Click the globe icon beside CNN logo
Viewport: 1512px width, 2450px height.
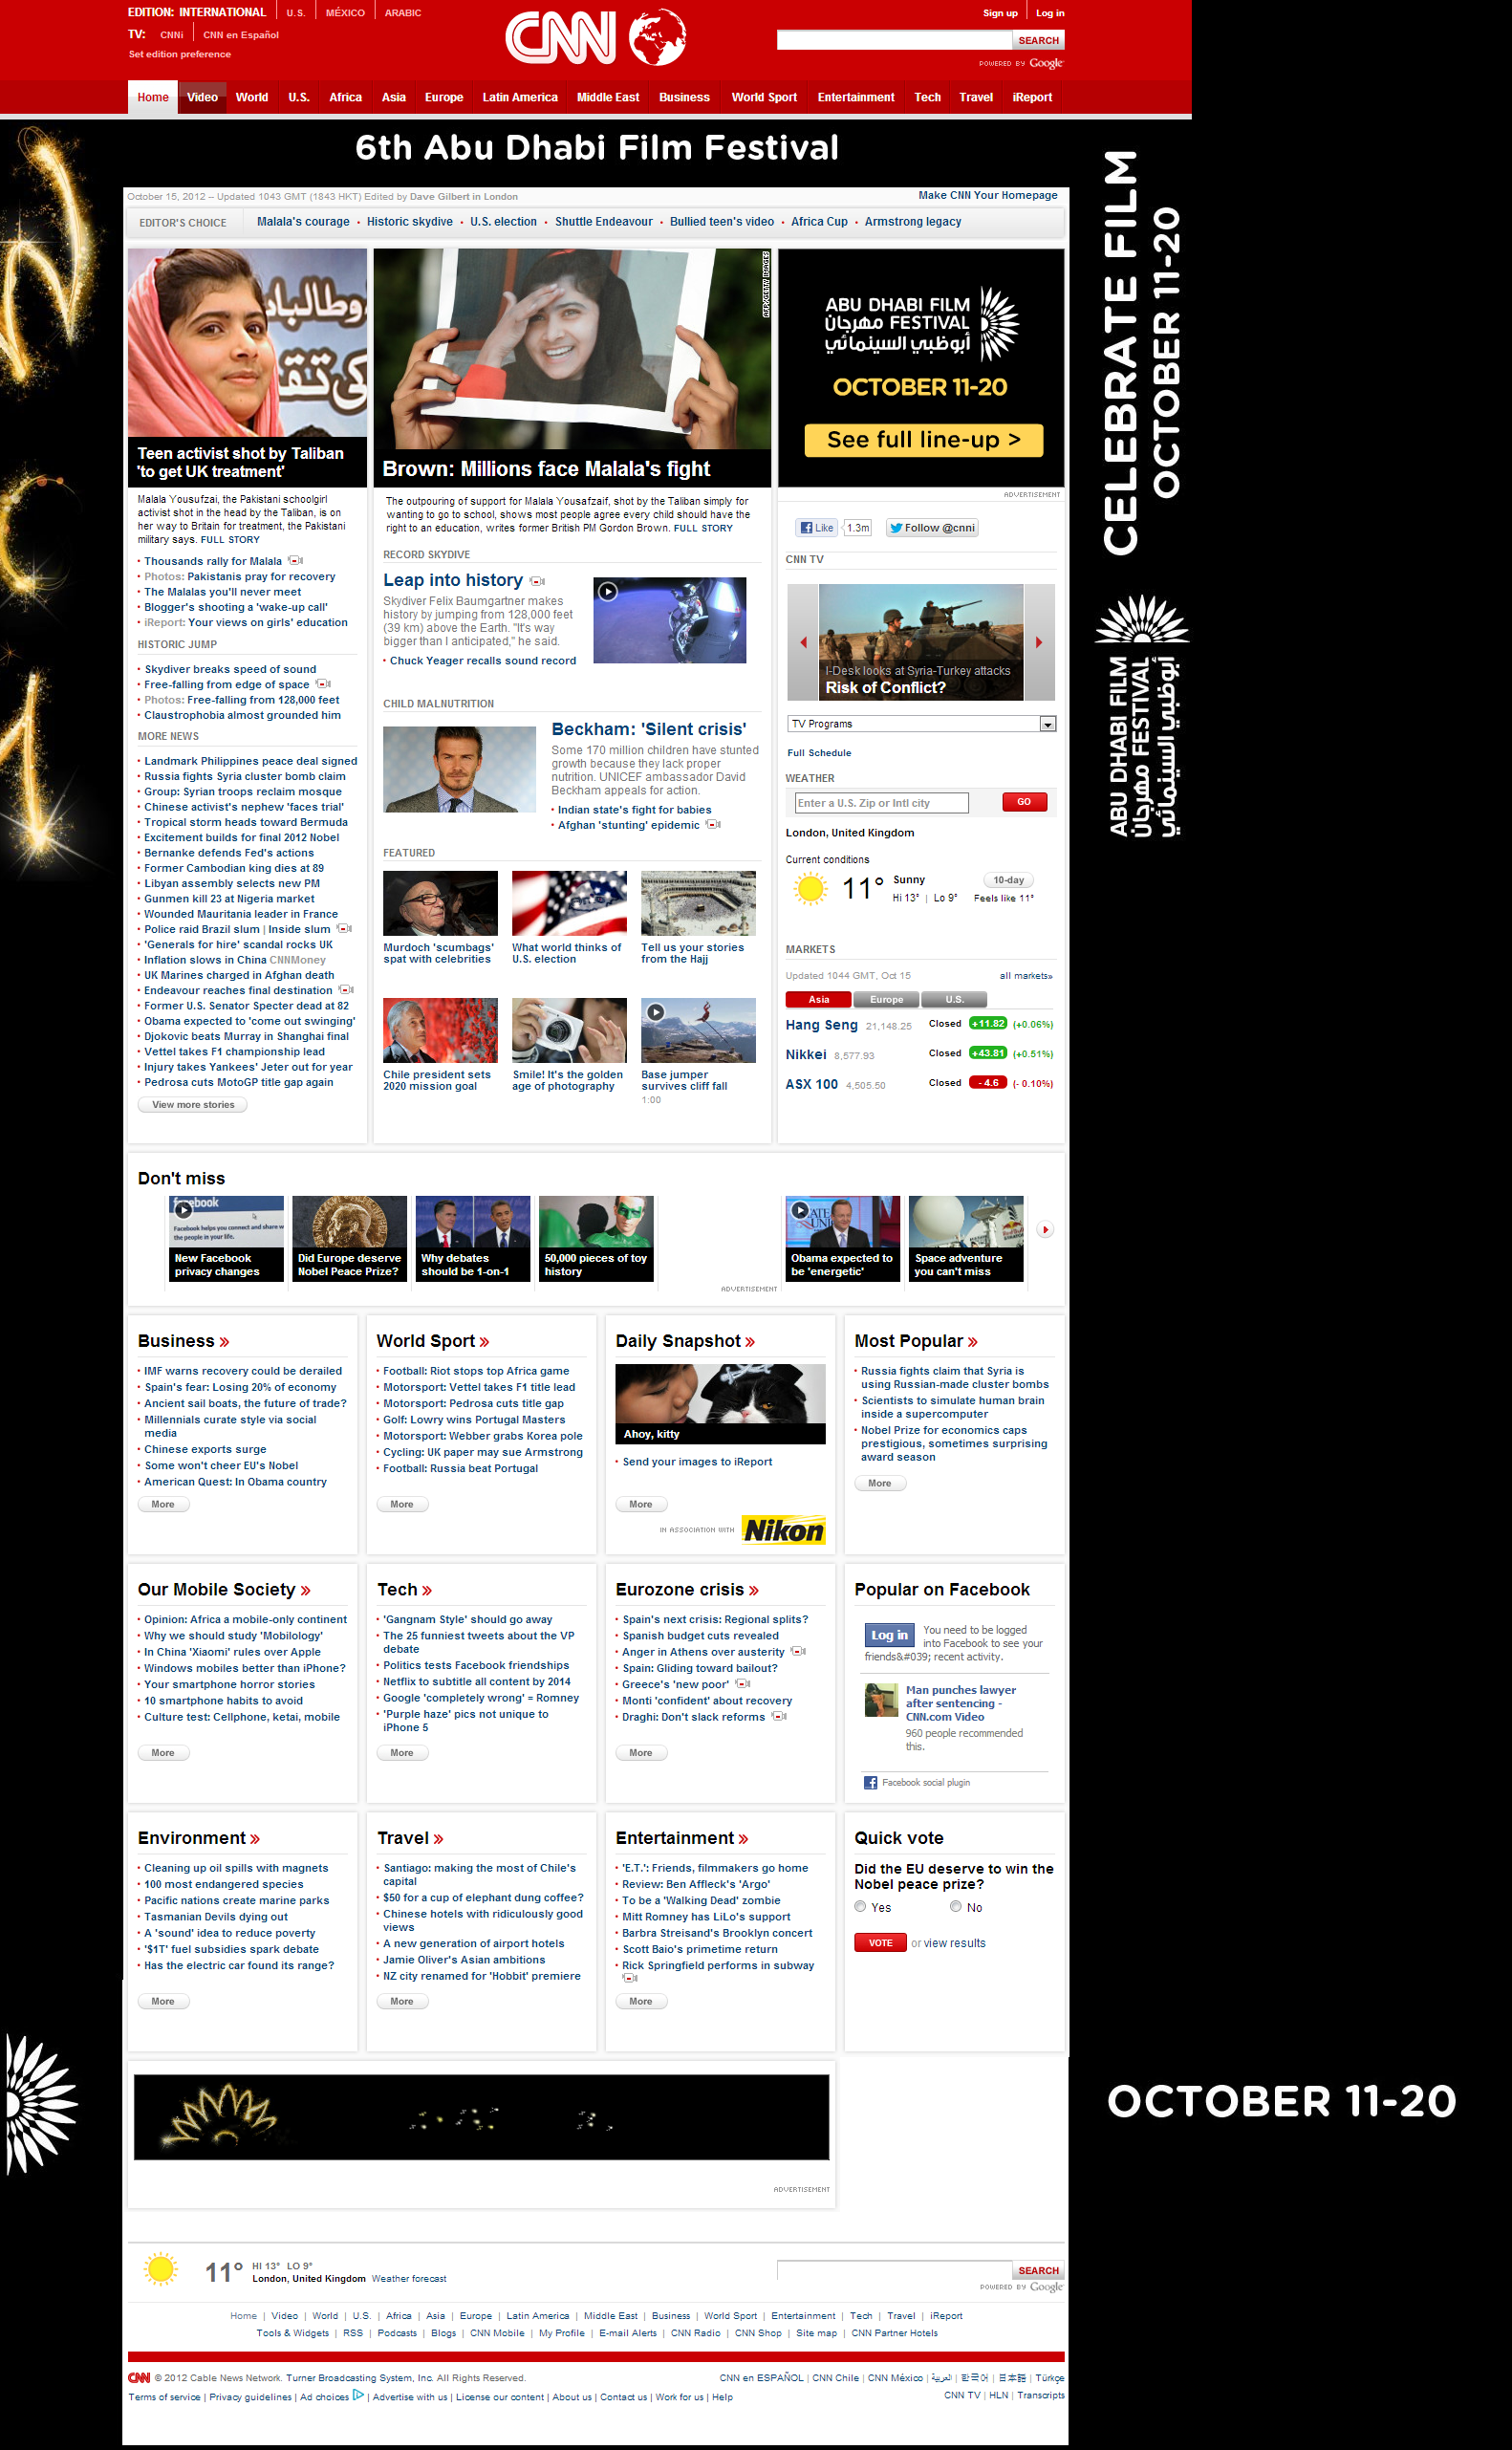[658, 38]
